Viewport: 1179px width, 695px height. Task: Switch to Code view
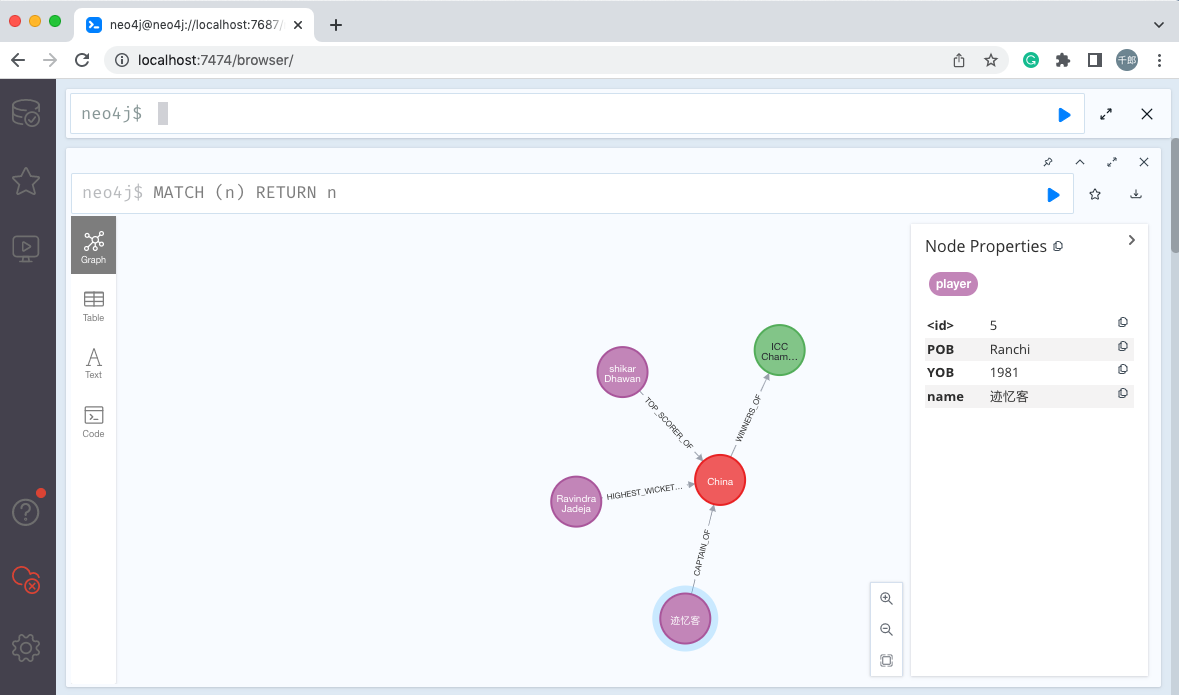click(93, 421)
